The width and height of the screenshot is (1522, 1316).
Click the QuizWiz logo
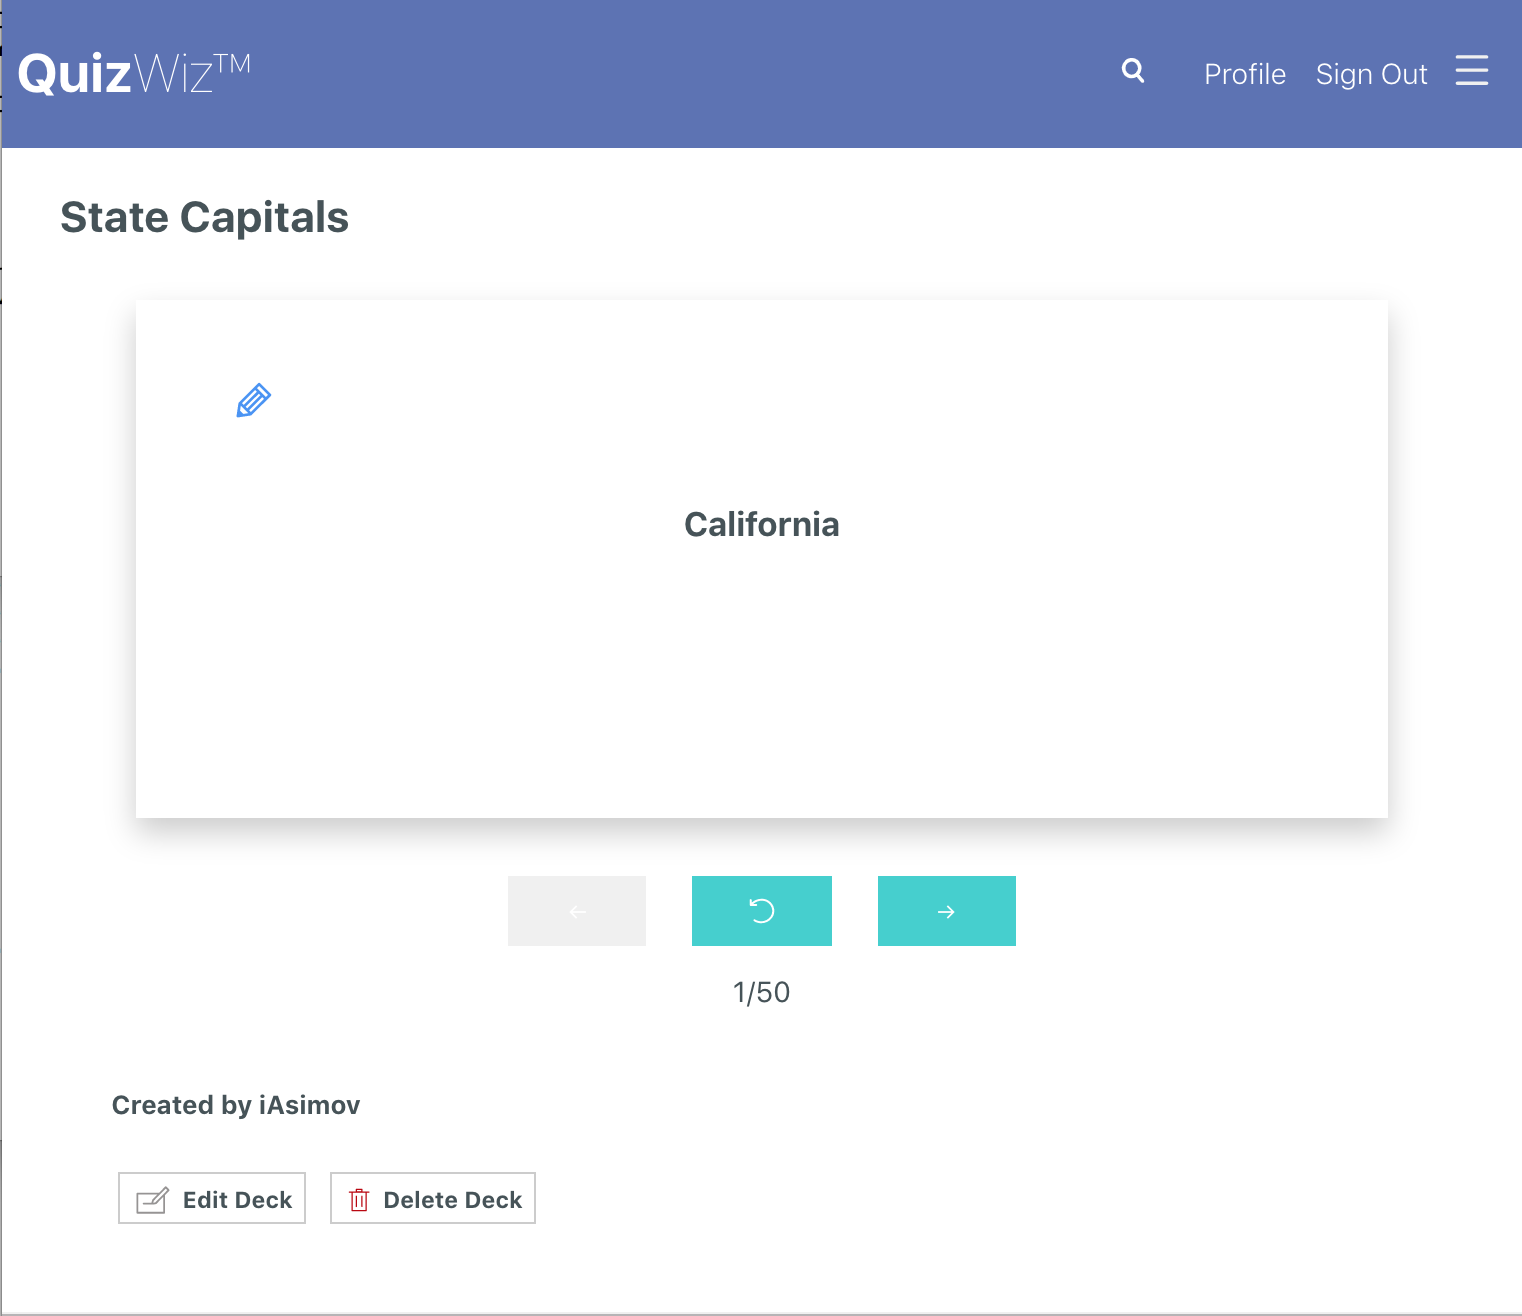tap(116, 74)
